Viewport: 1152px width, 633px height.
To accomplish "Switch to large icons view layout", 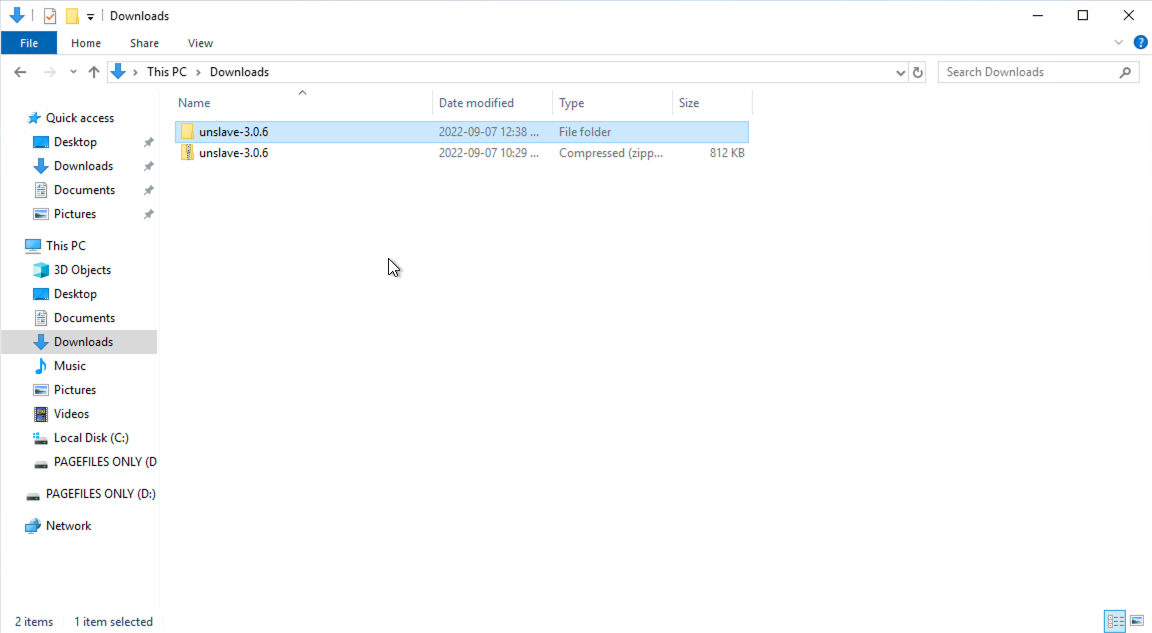I will (x=1137, y=621).
